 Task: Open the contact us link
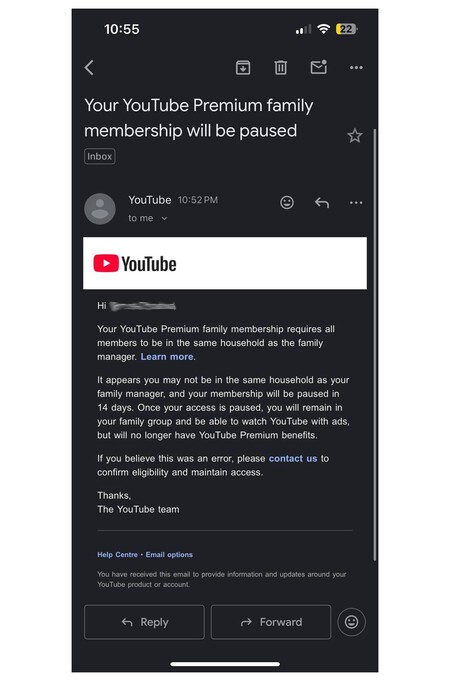click(x=293, y=458)
